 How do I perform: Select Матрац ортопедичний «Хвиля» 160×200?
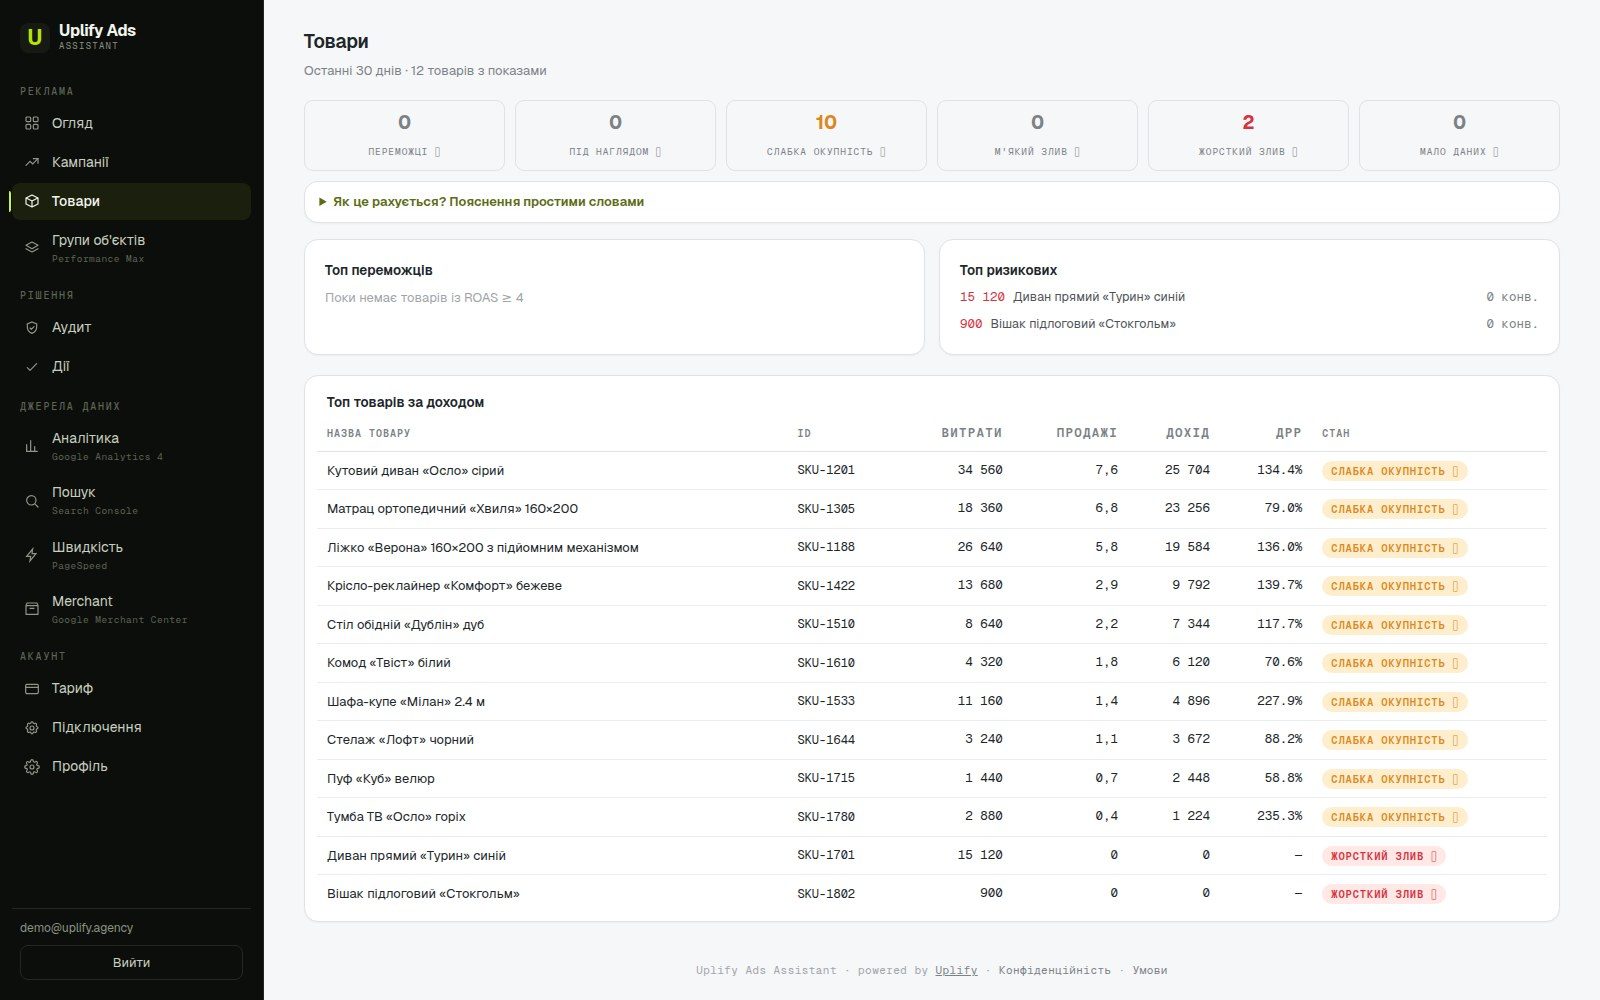coord(931,509)
